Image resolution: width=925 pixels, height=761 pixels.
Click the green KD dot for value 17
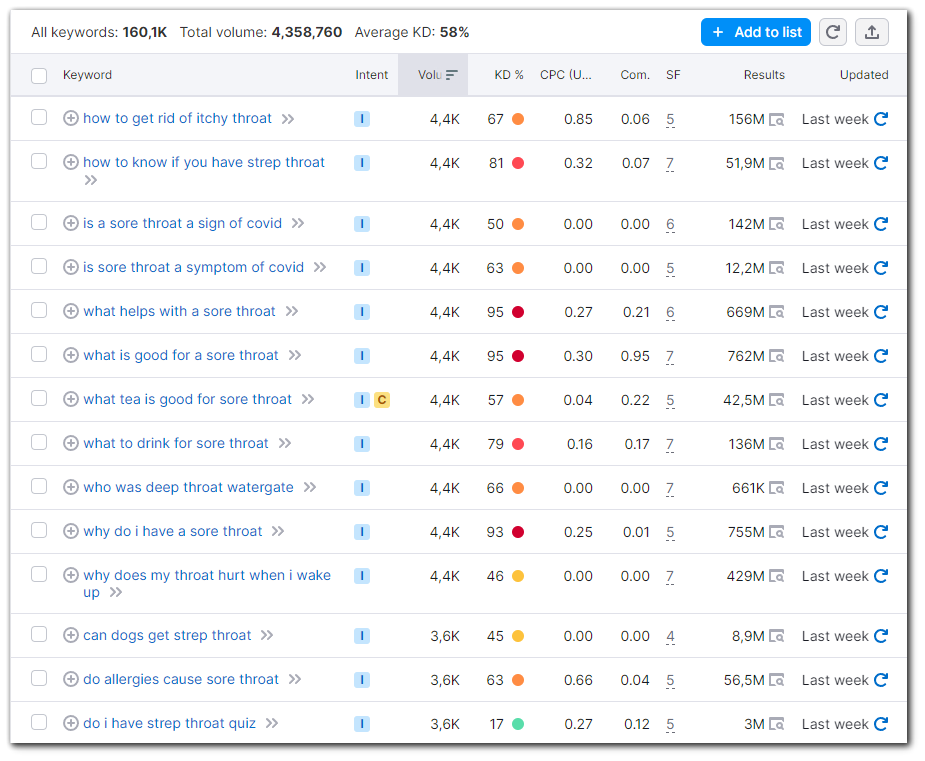tap(518, 724)
